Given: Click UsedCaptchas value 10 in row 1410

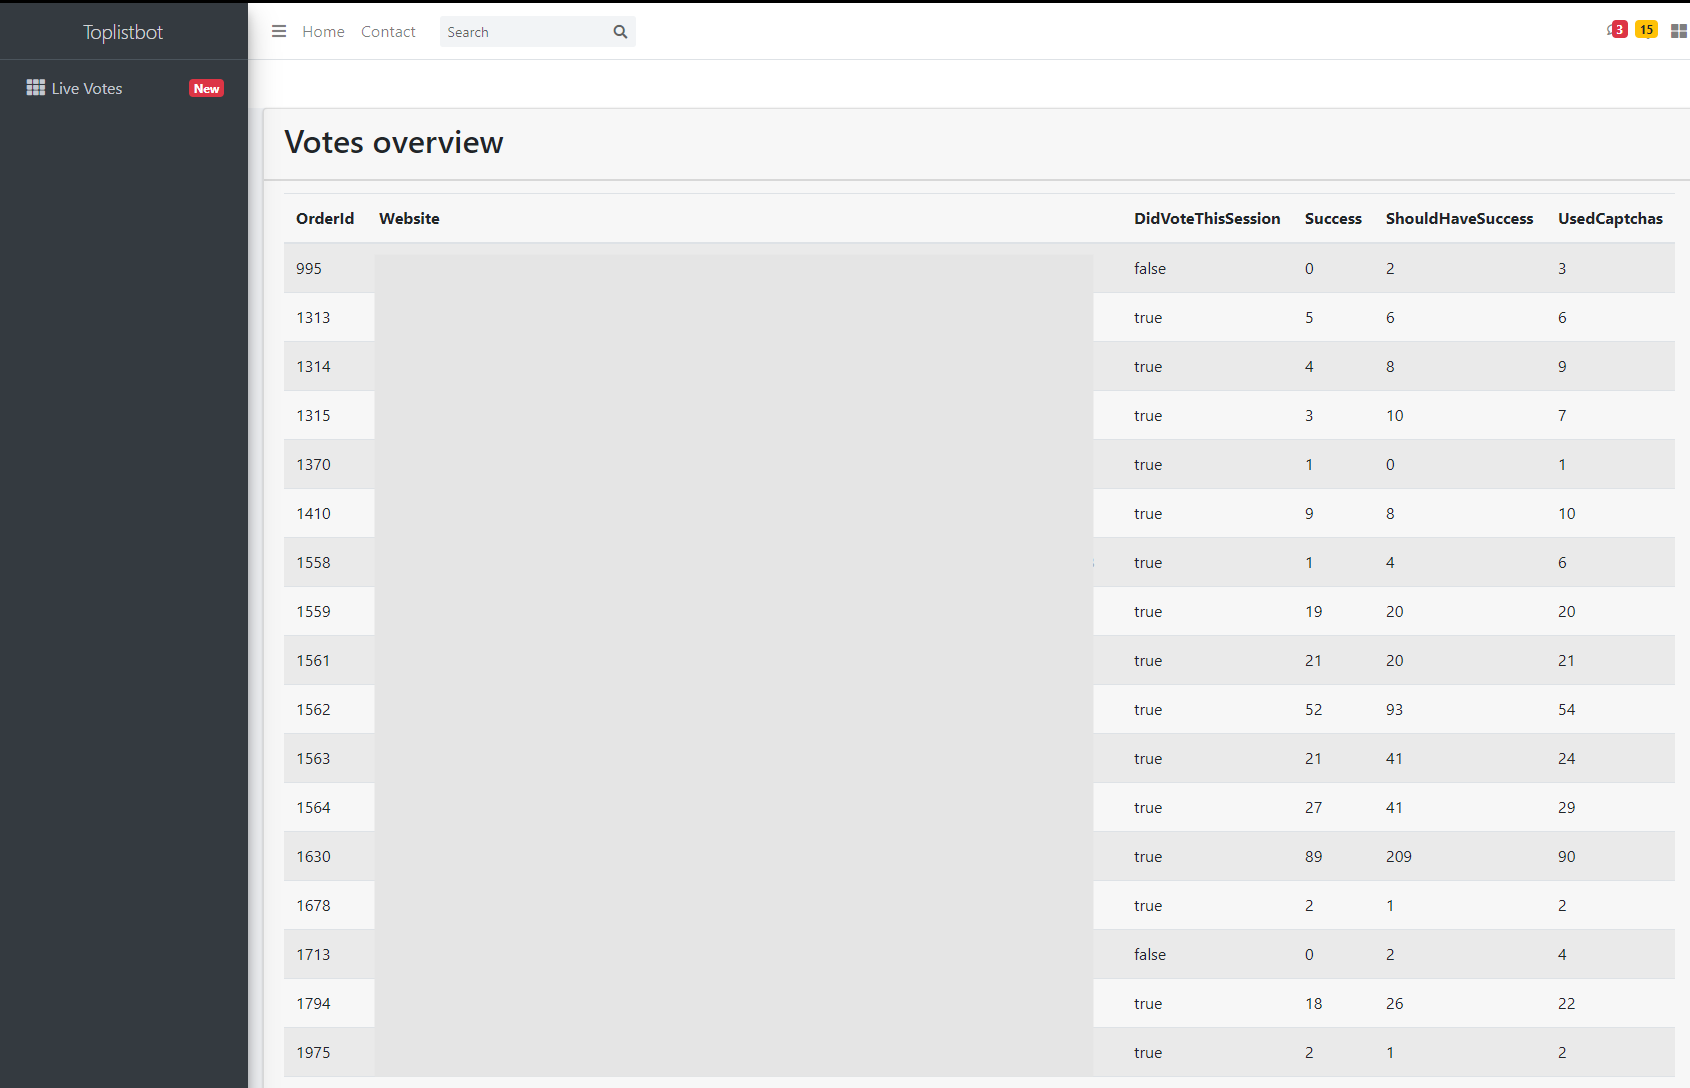Looking at the screenshot, I should point(1566,514).
